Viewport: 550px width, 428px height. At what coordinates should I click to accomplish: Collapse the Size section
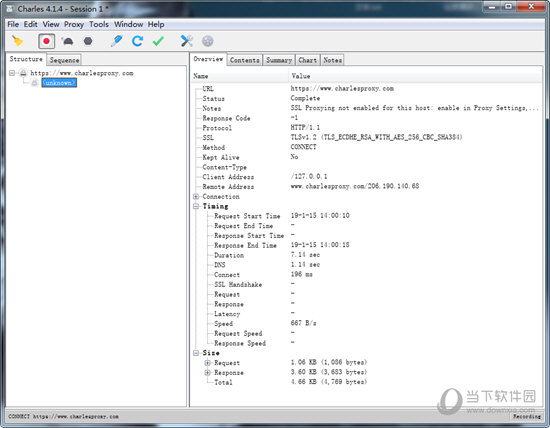coord(196,353)
